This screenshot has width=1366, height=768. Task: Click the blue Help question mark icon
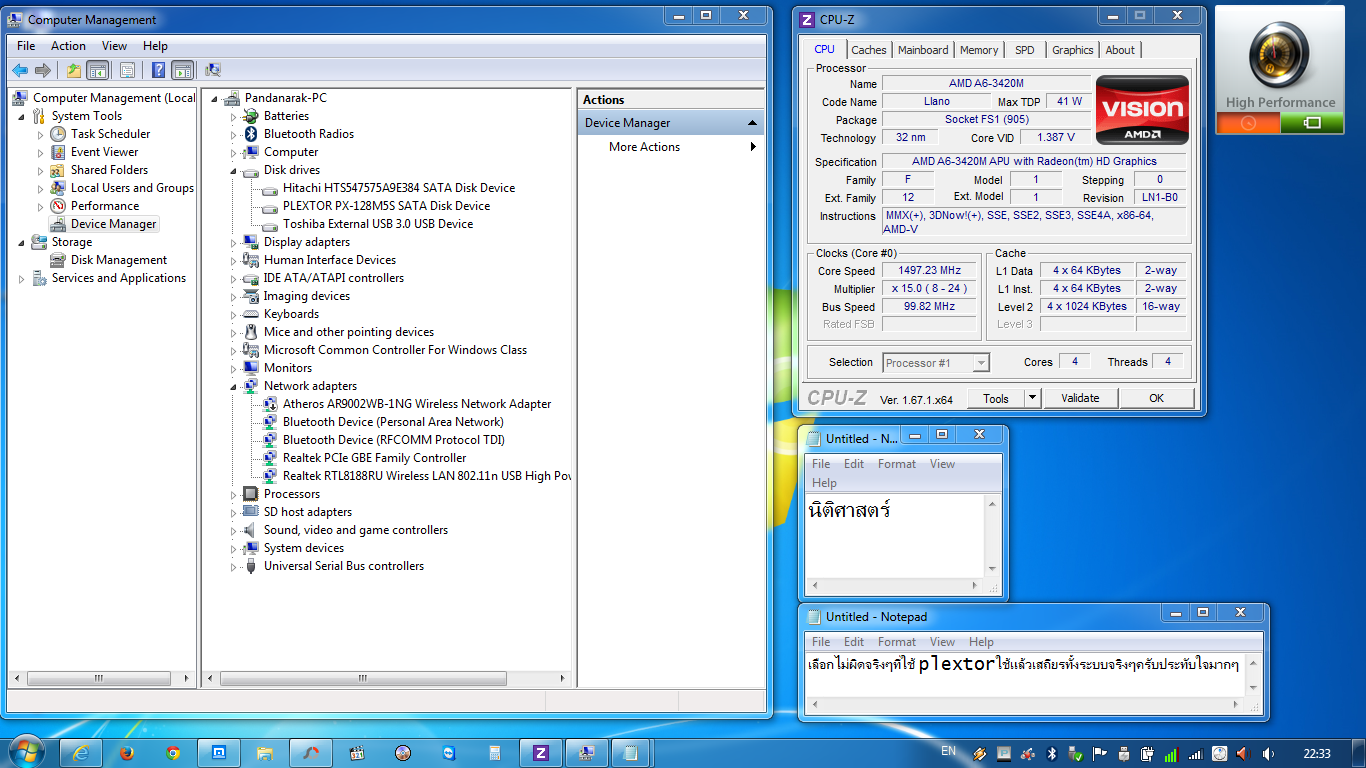pyautogui.click(x=158, y=70)
